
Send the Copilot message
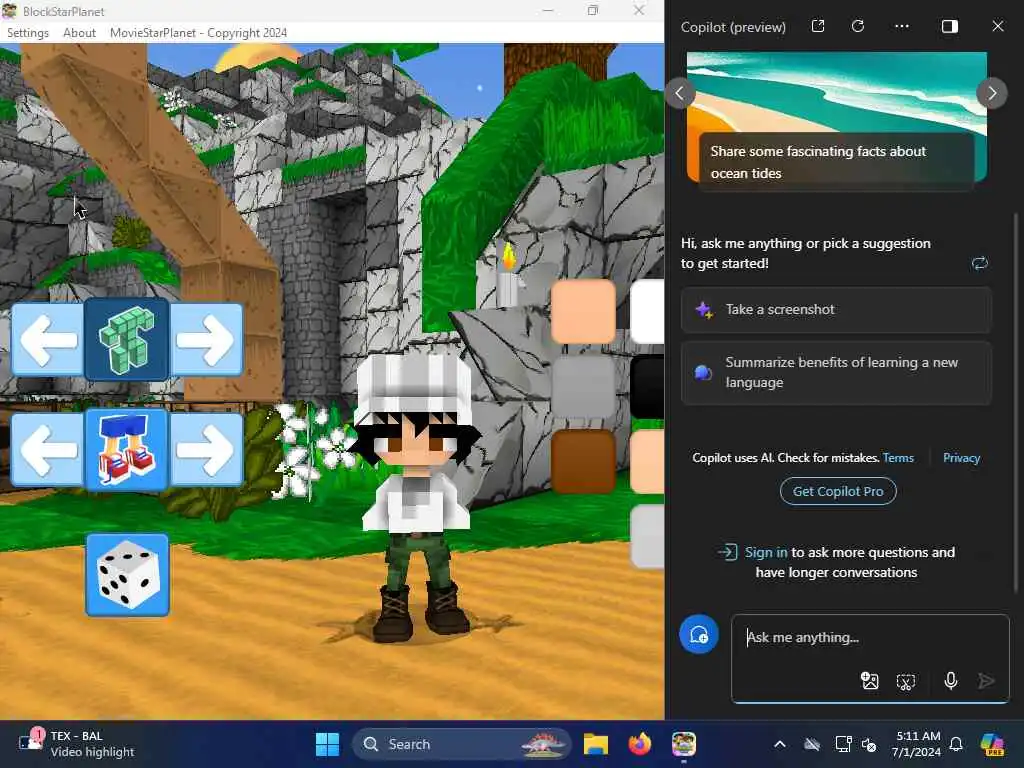click(x=986, y=681)
